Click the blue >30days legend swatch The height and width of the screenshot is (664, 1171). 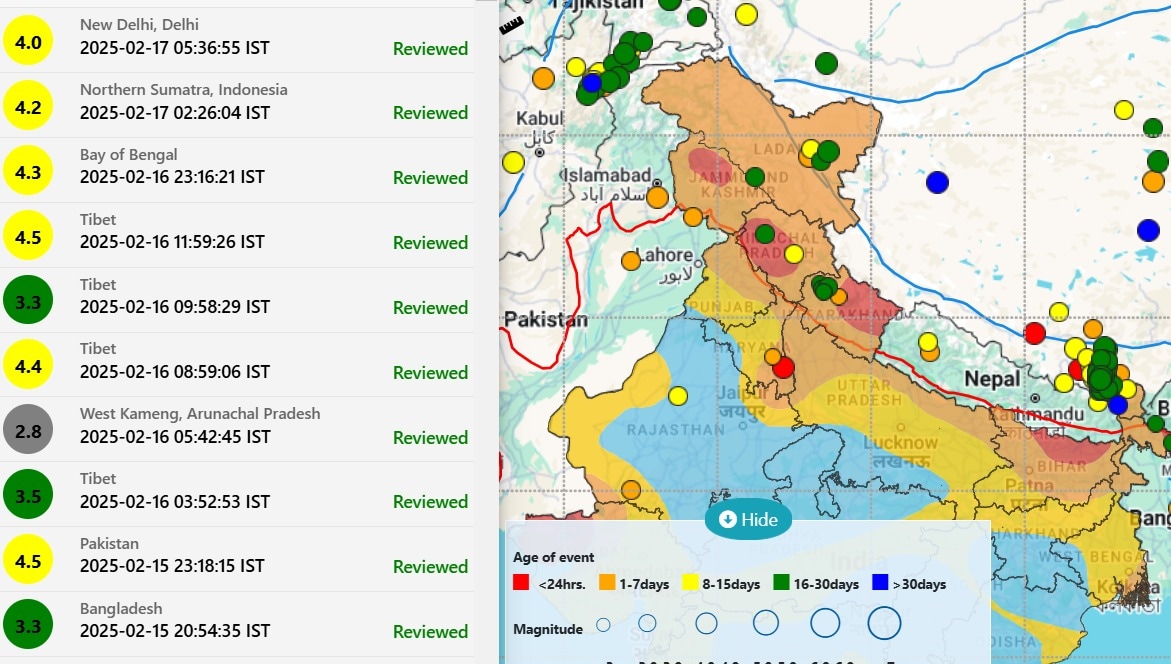point(881,583)
